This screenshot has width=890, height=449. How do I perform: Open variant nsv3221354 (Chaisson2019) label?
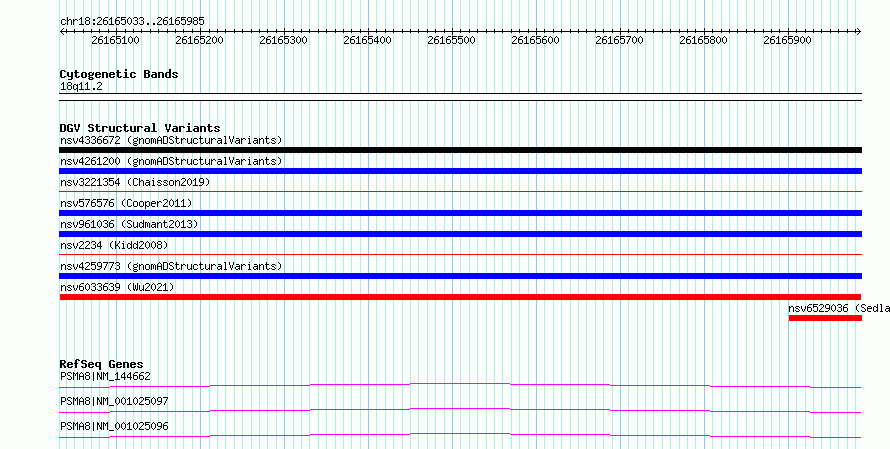click(x=135, y=182)
